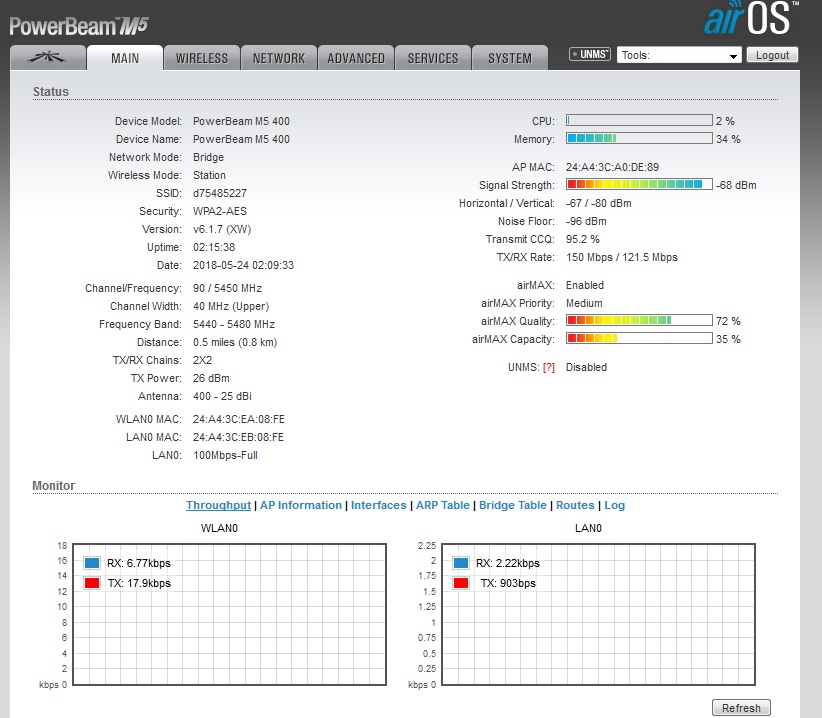Click the Memory usage bar
The height and width of the screenshot is (718, 822).
[x=639, y=138]
